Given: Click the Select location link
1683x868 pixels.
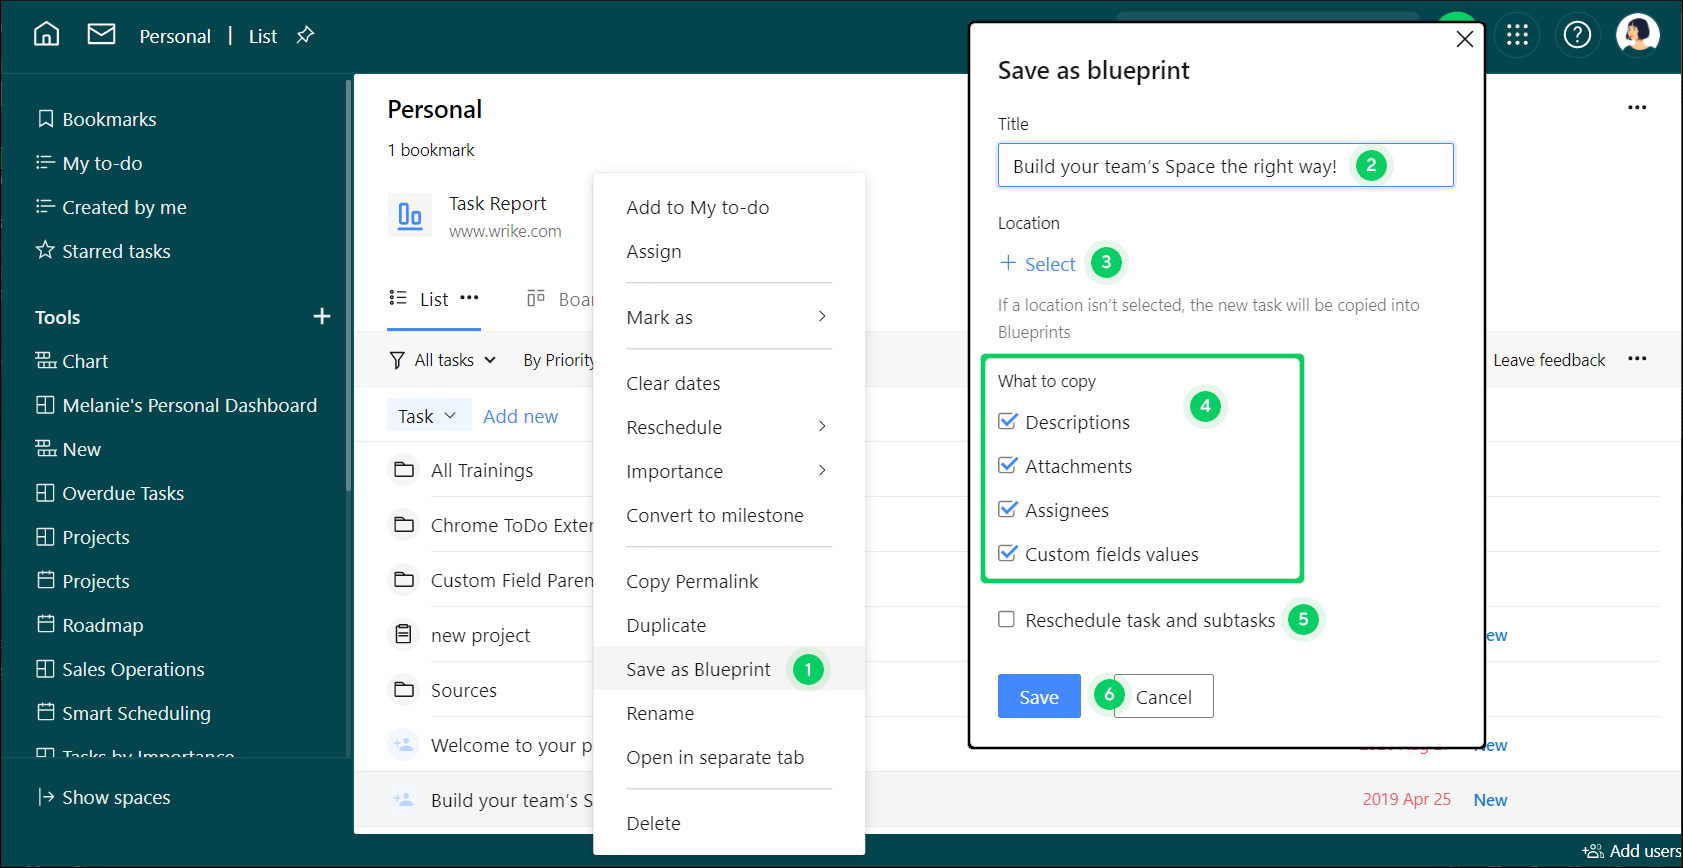Looking at the screenshot, I should pyautogui.click(x=1038, y=264).
